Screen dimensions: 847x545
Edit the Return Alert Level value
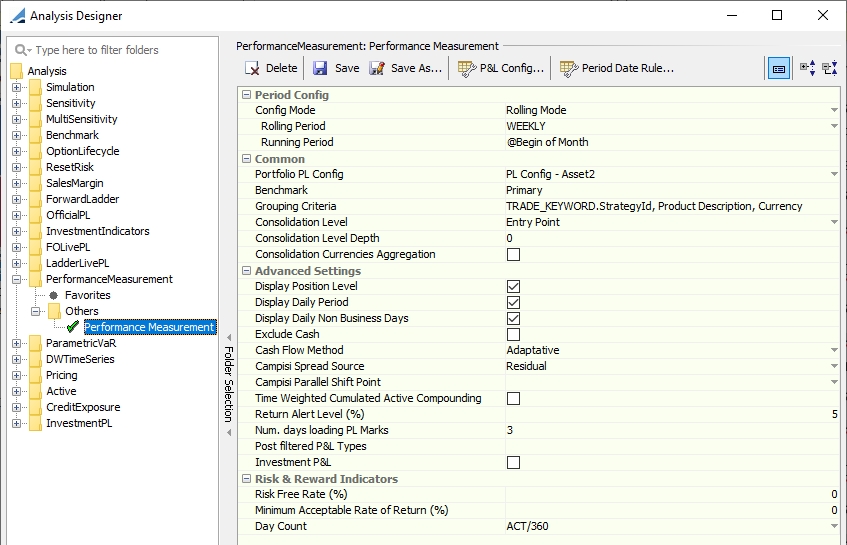pos(672,414)
